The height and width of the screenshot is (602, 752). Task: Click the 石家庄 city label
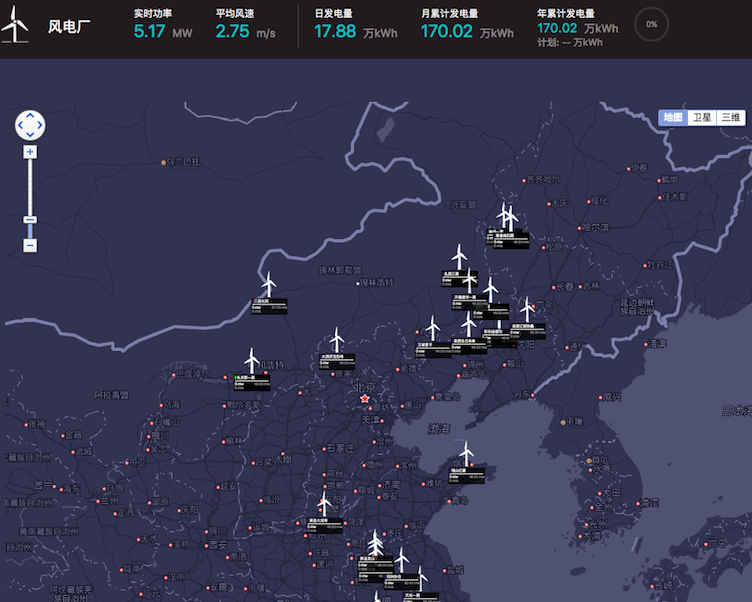(x=340, y=448)
